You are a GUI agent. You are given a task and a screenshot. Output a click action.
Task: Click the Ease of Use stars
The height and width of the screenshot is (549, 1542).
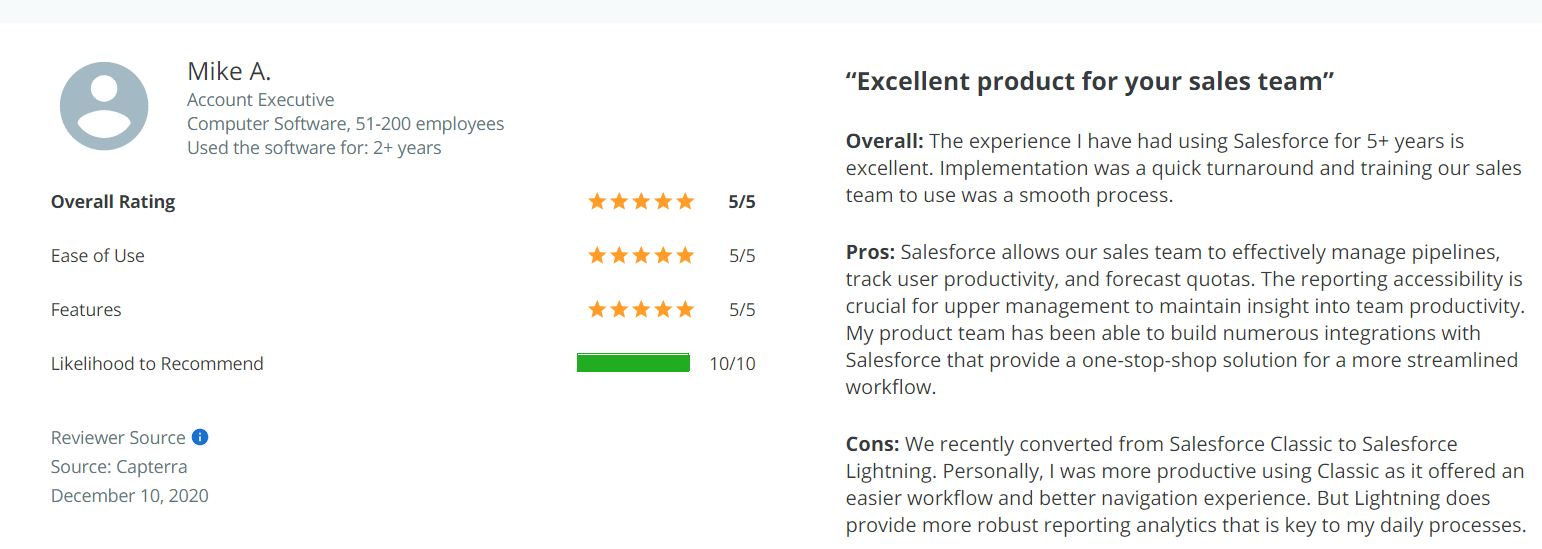[x=641, y=256]
